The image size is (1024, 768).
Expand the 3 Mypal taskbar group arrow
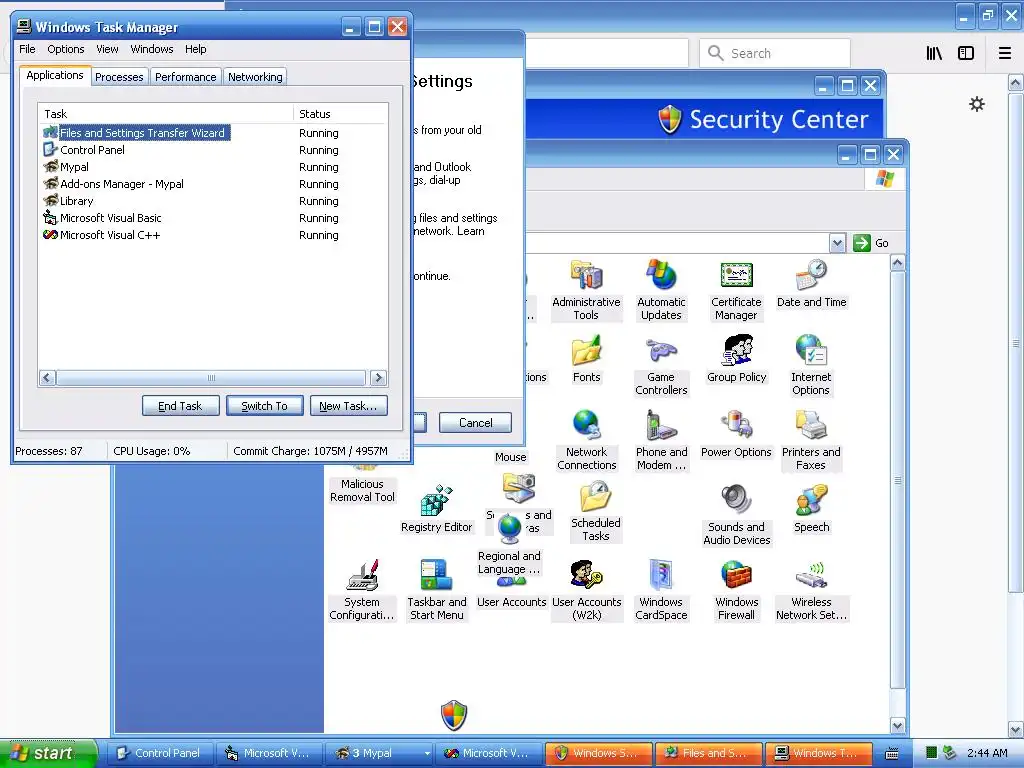point(427,753)
